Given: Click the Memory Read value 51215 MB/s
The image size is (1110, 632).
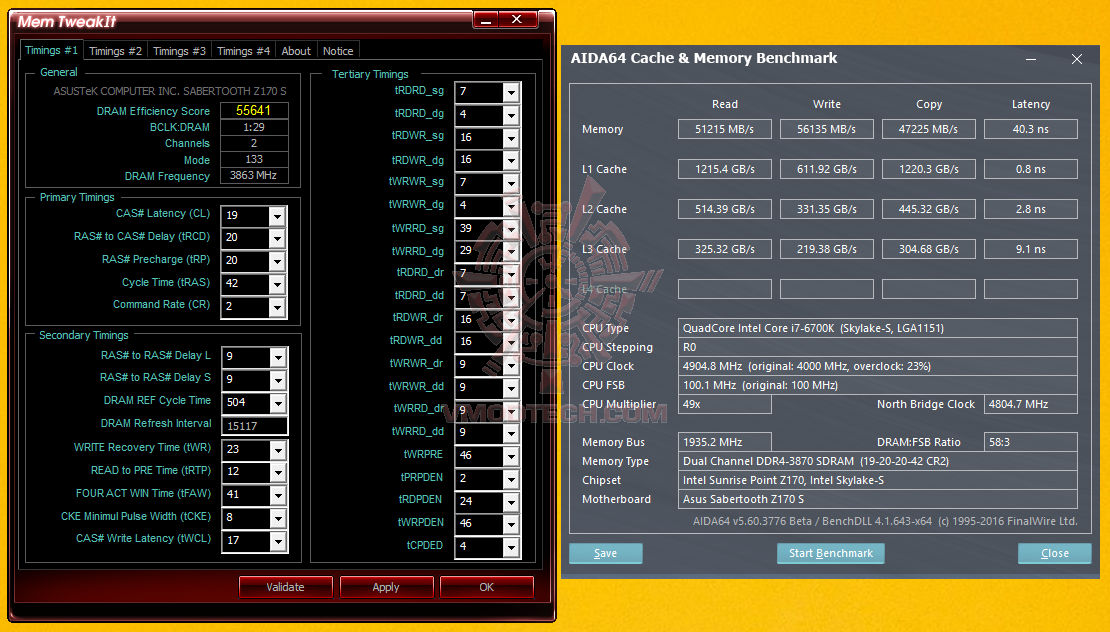Looking at the screenshot, I should pos(724,130).
